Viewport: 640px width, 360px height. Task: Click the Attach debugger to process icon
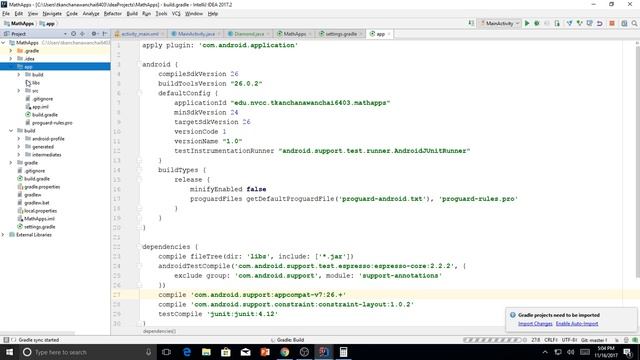pos(557,23)
